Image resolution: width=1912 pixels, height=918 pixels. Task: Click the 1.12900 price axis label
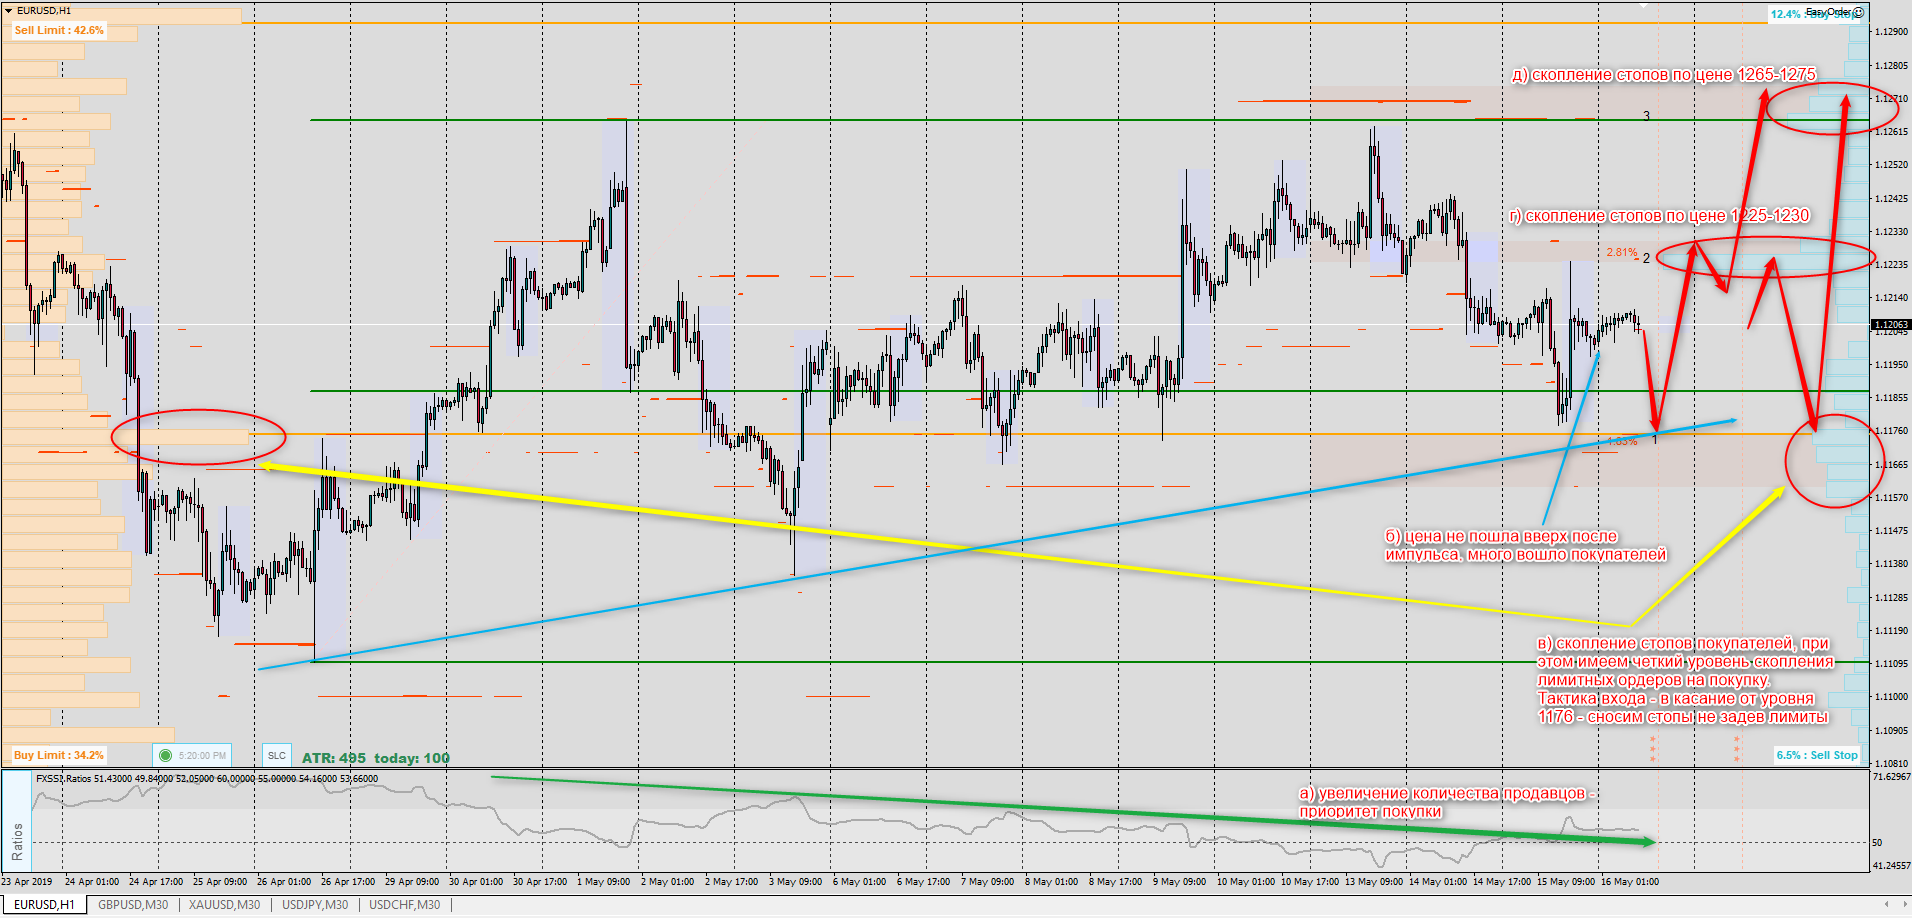(1891, 32)
